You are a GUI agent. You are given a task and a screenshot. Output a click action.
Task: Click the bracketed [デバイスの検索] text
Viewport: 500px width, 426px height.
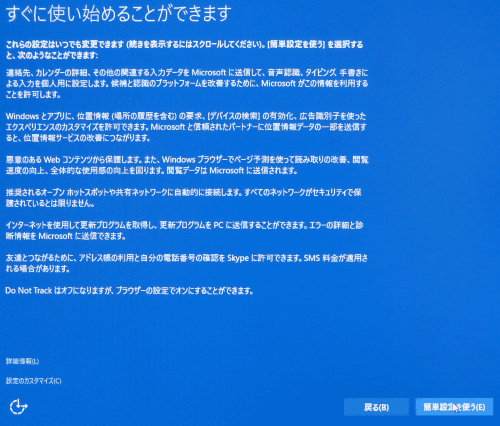[233, 116]
